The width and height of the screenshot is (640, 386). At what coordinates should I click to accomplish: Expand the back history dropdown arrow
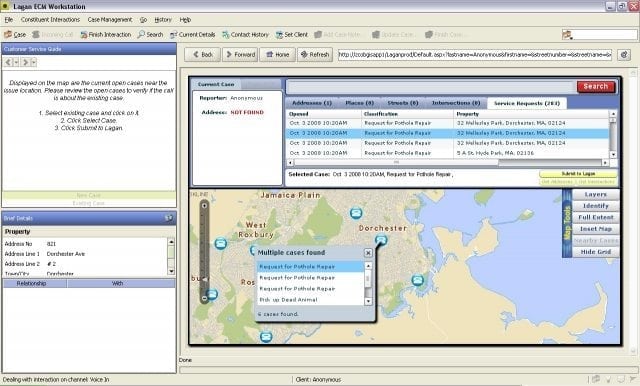pos(16,62)
